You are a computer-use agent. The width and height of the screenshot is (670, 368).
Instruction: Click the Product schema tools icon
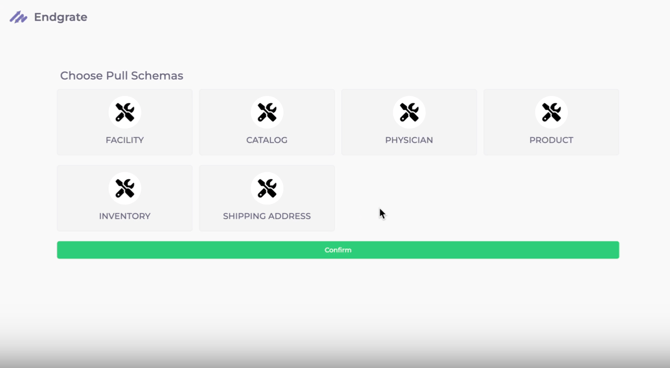pos(551,112)
